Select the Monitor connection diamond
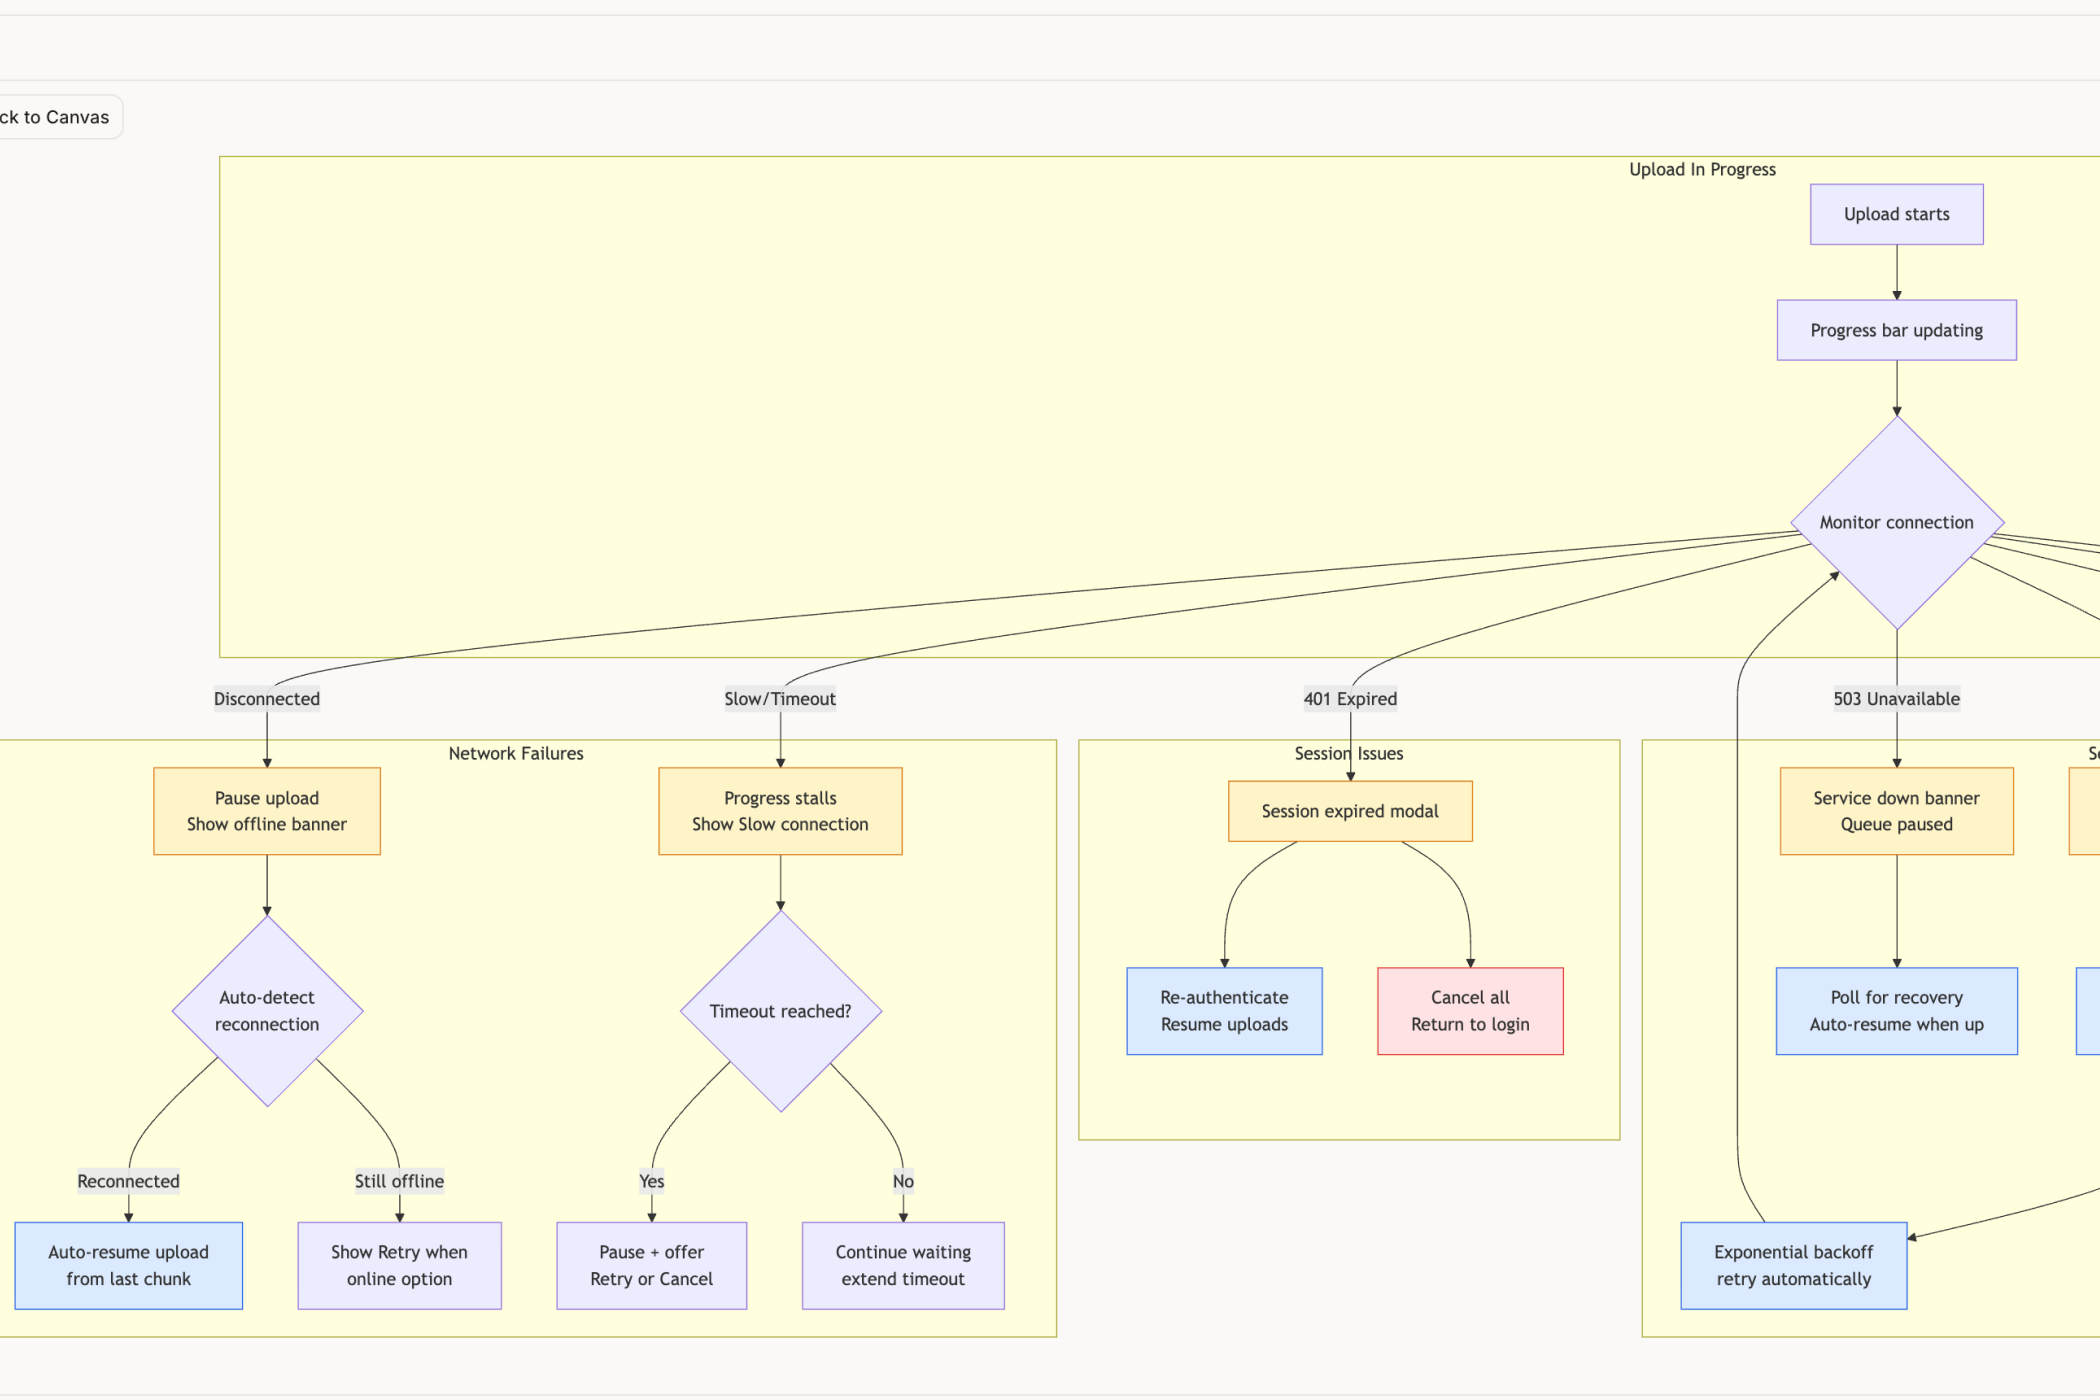Image resolution: width=2100 pixels, height=1400 pixels. coord(1896,522)
